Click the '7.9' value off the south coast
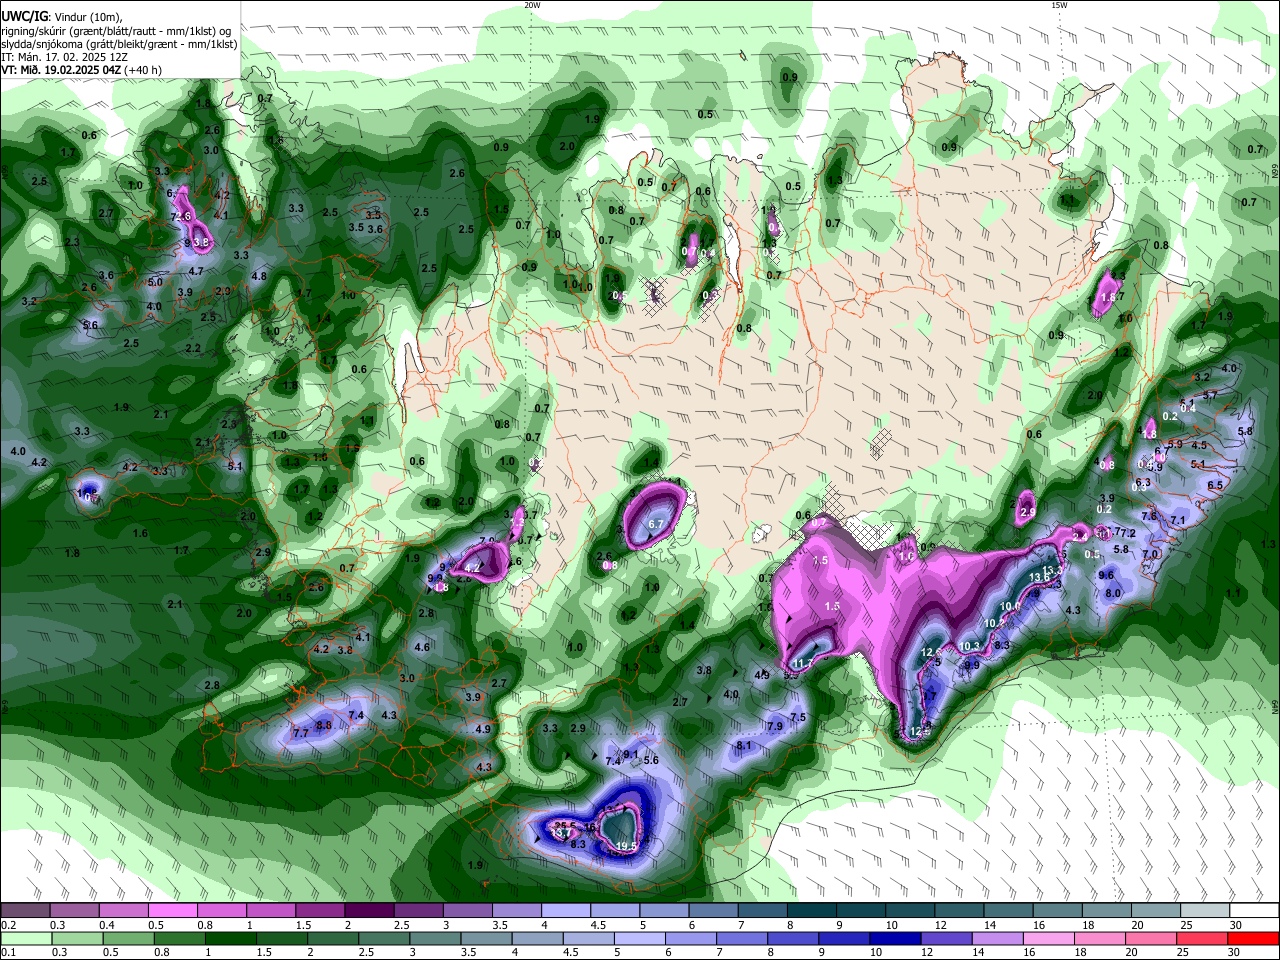Viewport: 1280px width, 960px height. pyautogui.click(x=775, y=726)
